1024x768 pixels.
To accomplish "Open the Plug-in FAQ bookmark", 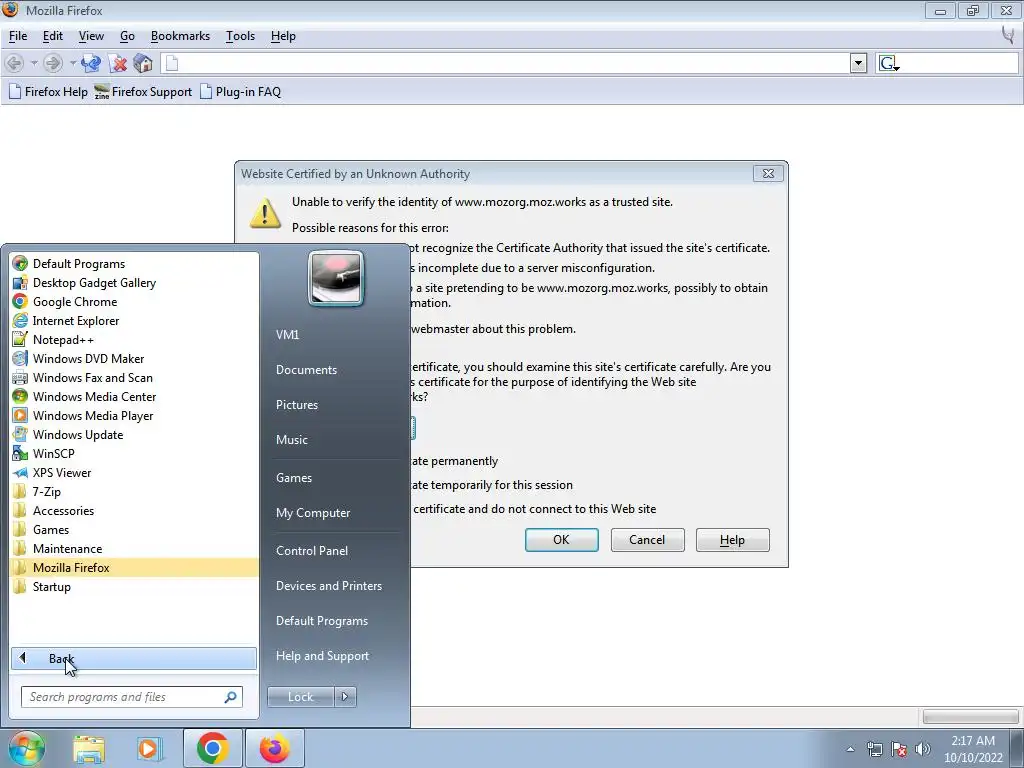I will click(x=240, y=92).
